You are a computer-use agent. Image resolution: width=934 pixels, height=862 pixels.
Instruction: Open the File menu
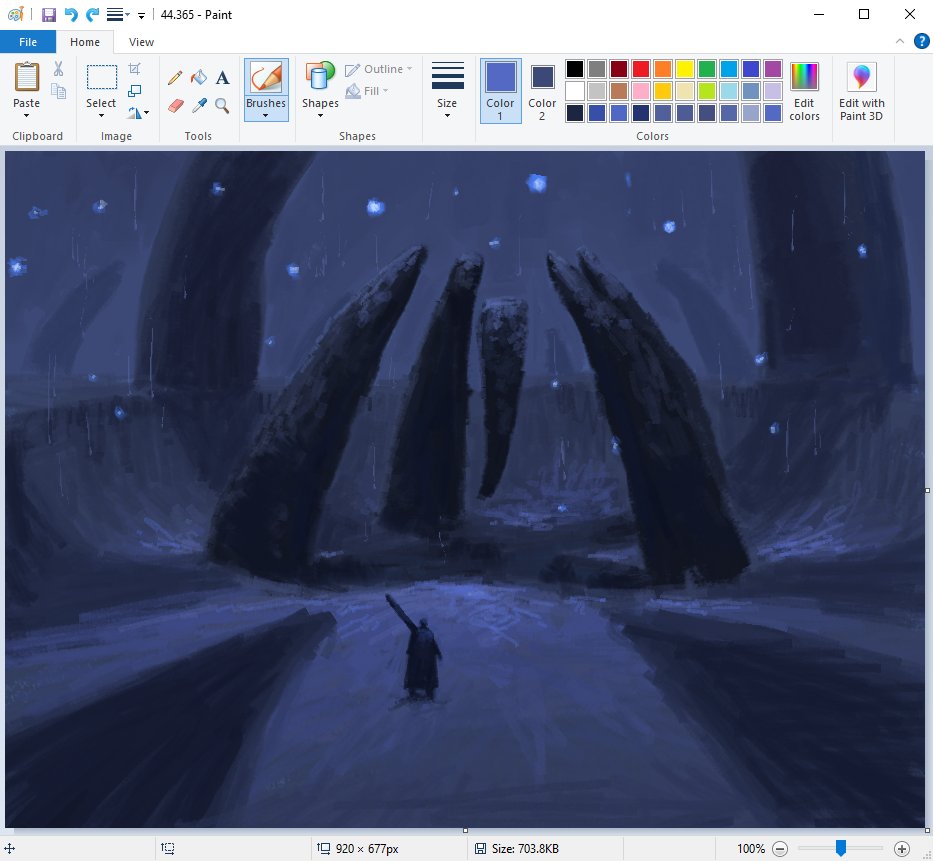tap(28, 42)
